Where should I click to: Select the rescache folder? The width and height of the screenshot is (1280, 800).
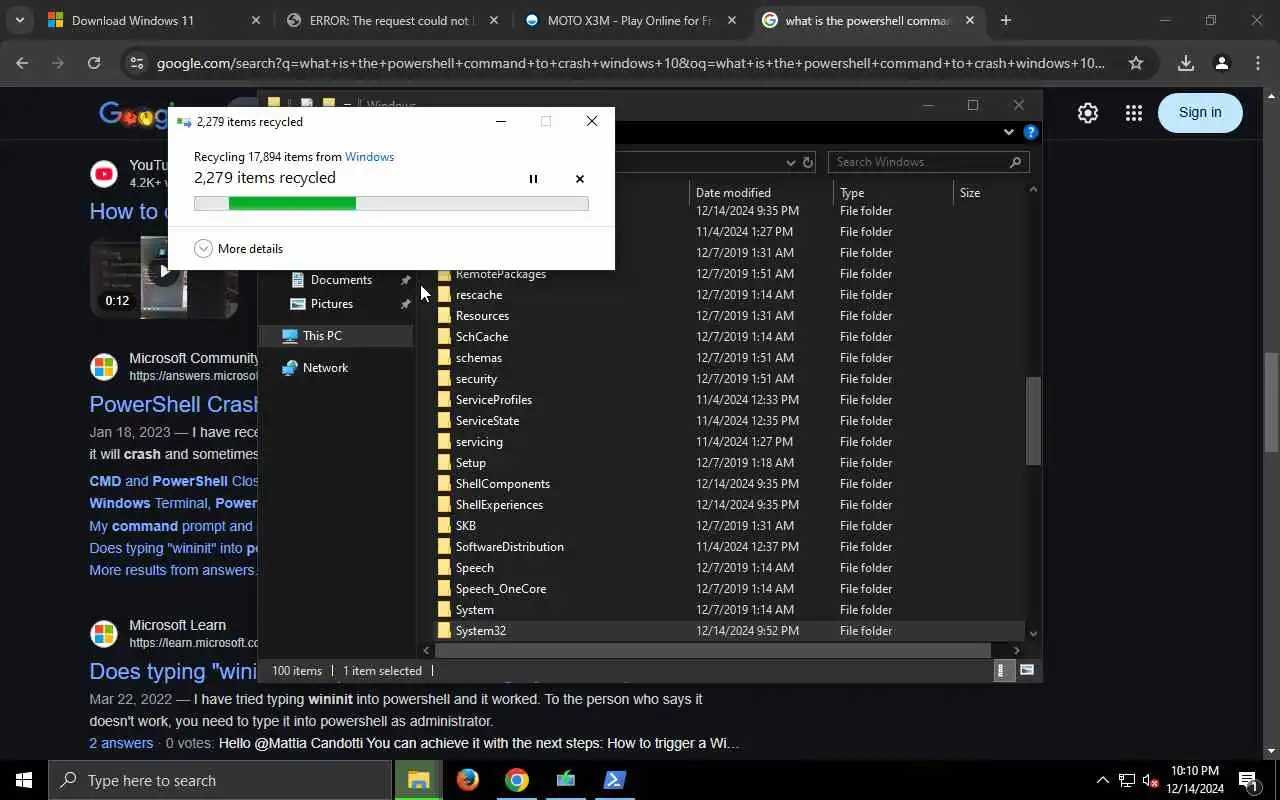click(x=478, y=295)
